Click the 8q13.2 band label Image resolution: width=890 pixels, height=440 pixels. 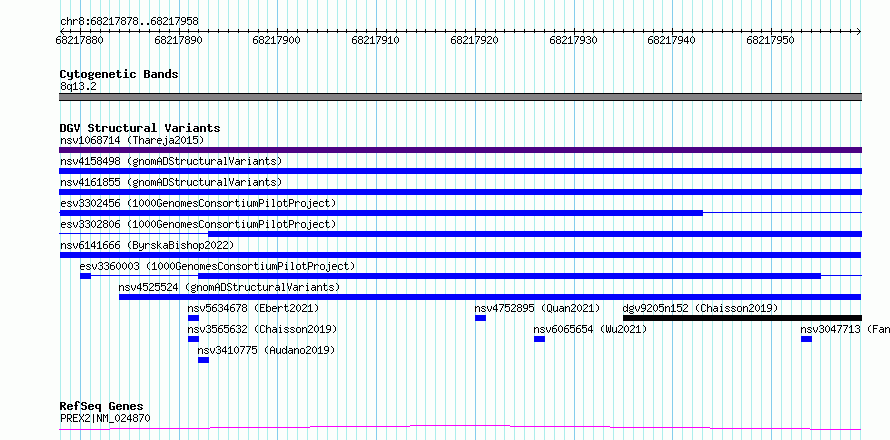click(78, 86)
